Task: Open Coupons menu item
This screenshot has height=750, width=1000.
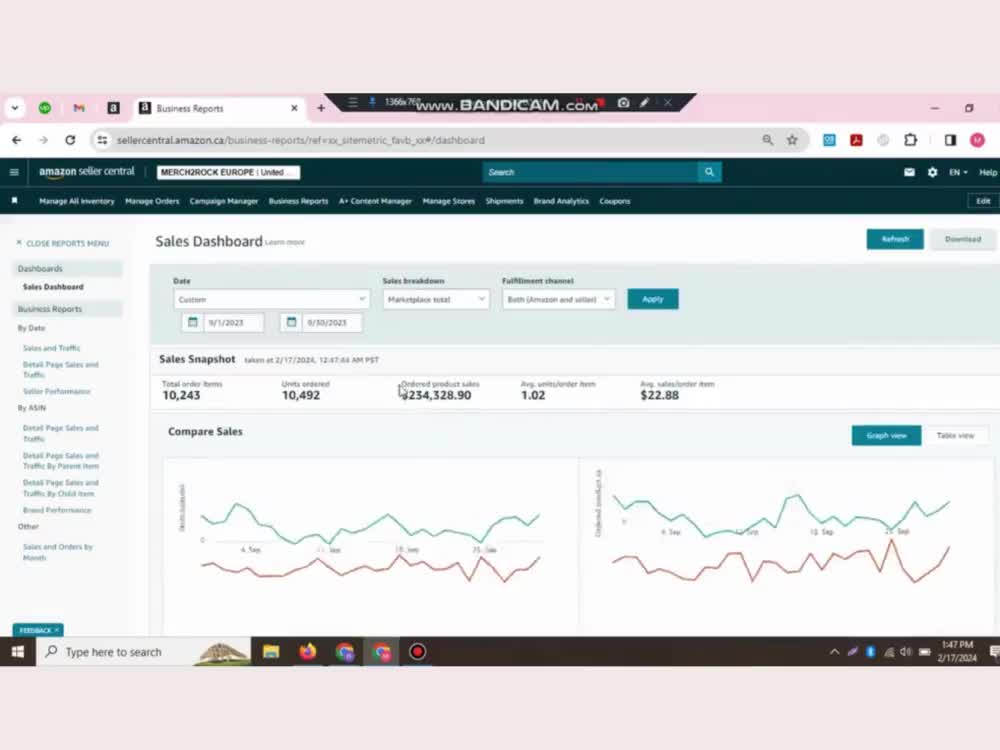Action: [x=615, y=201]
